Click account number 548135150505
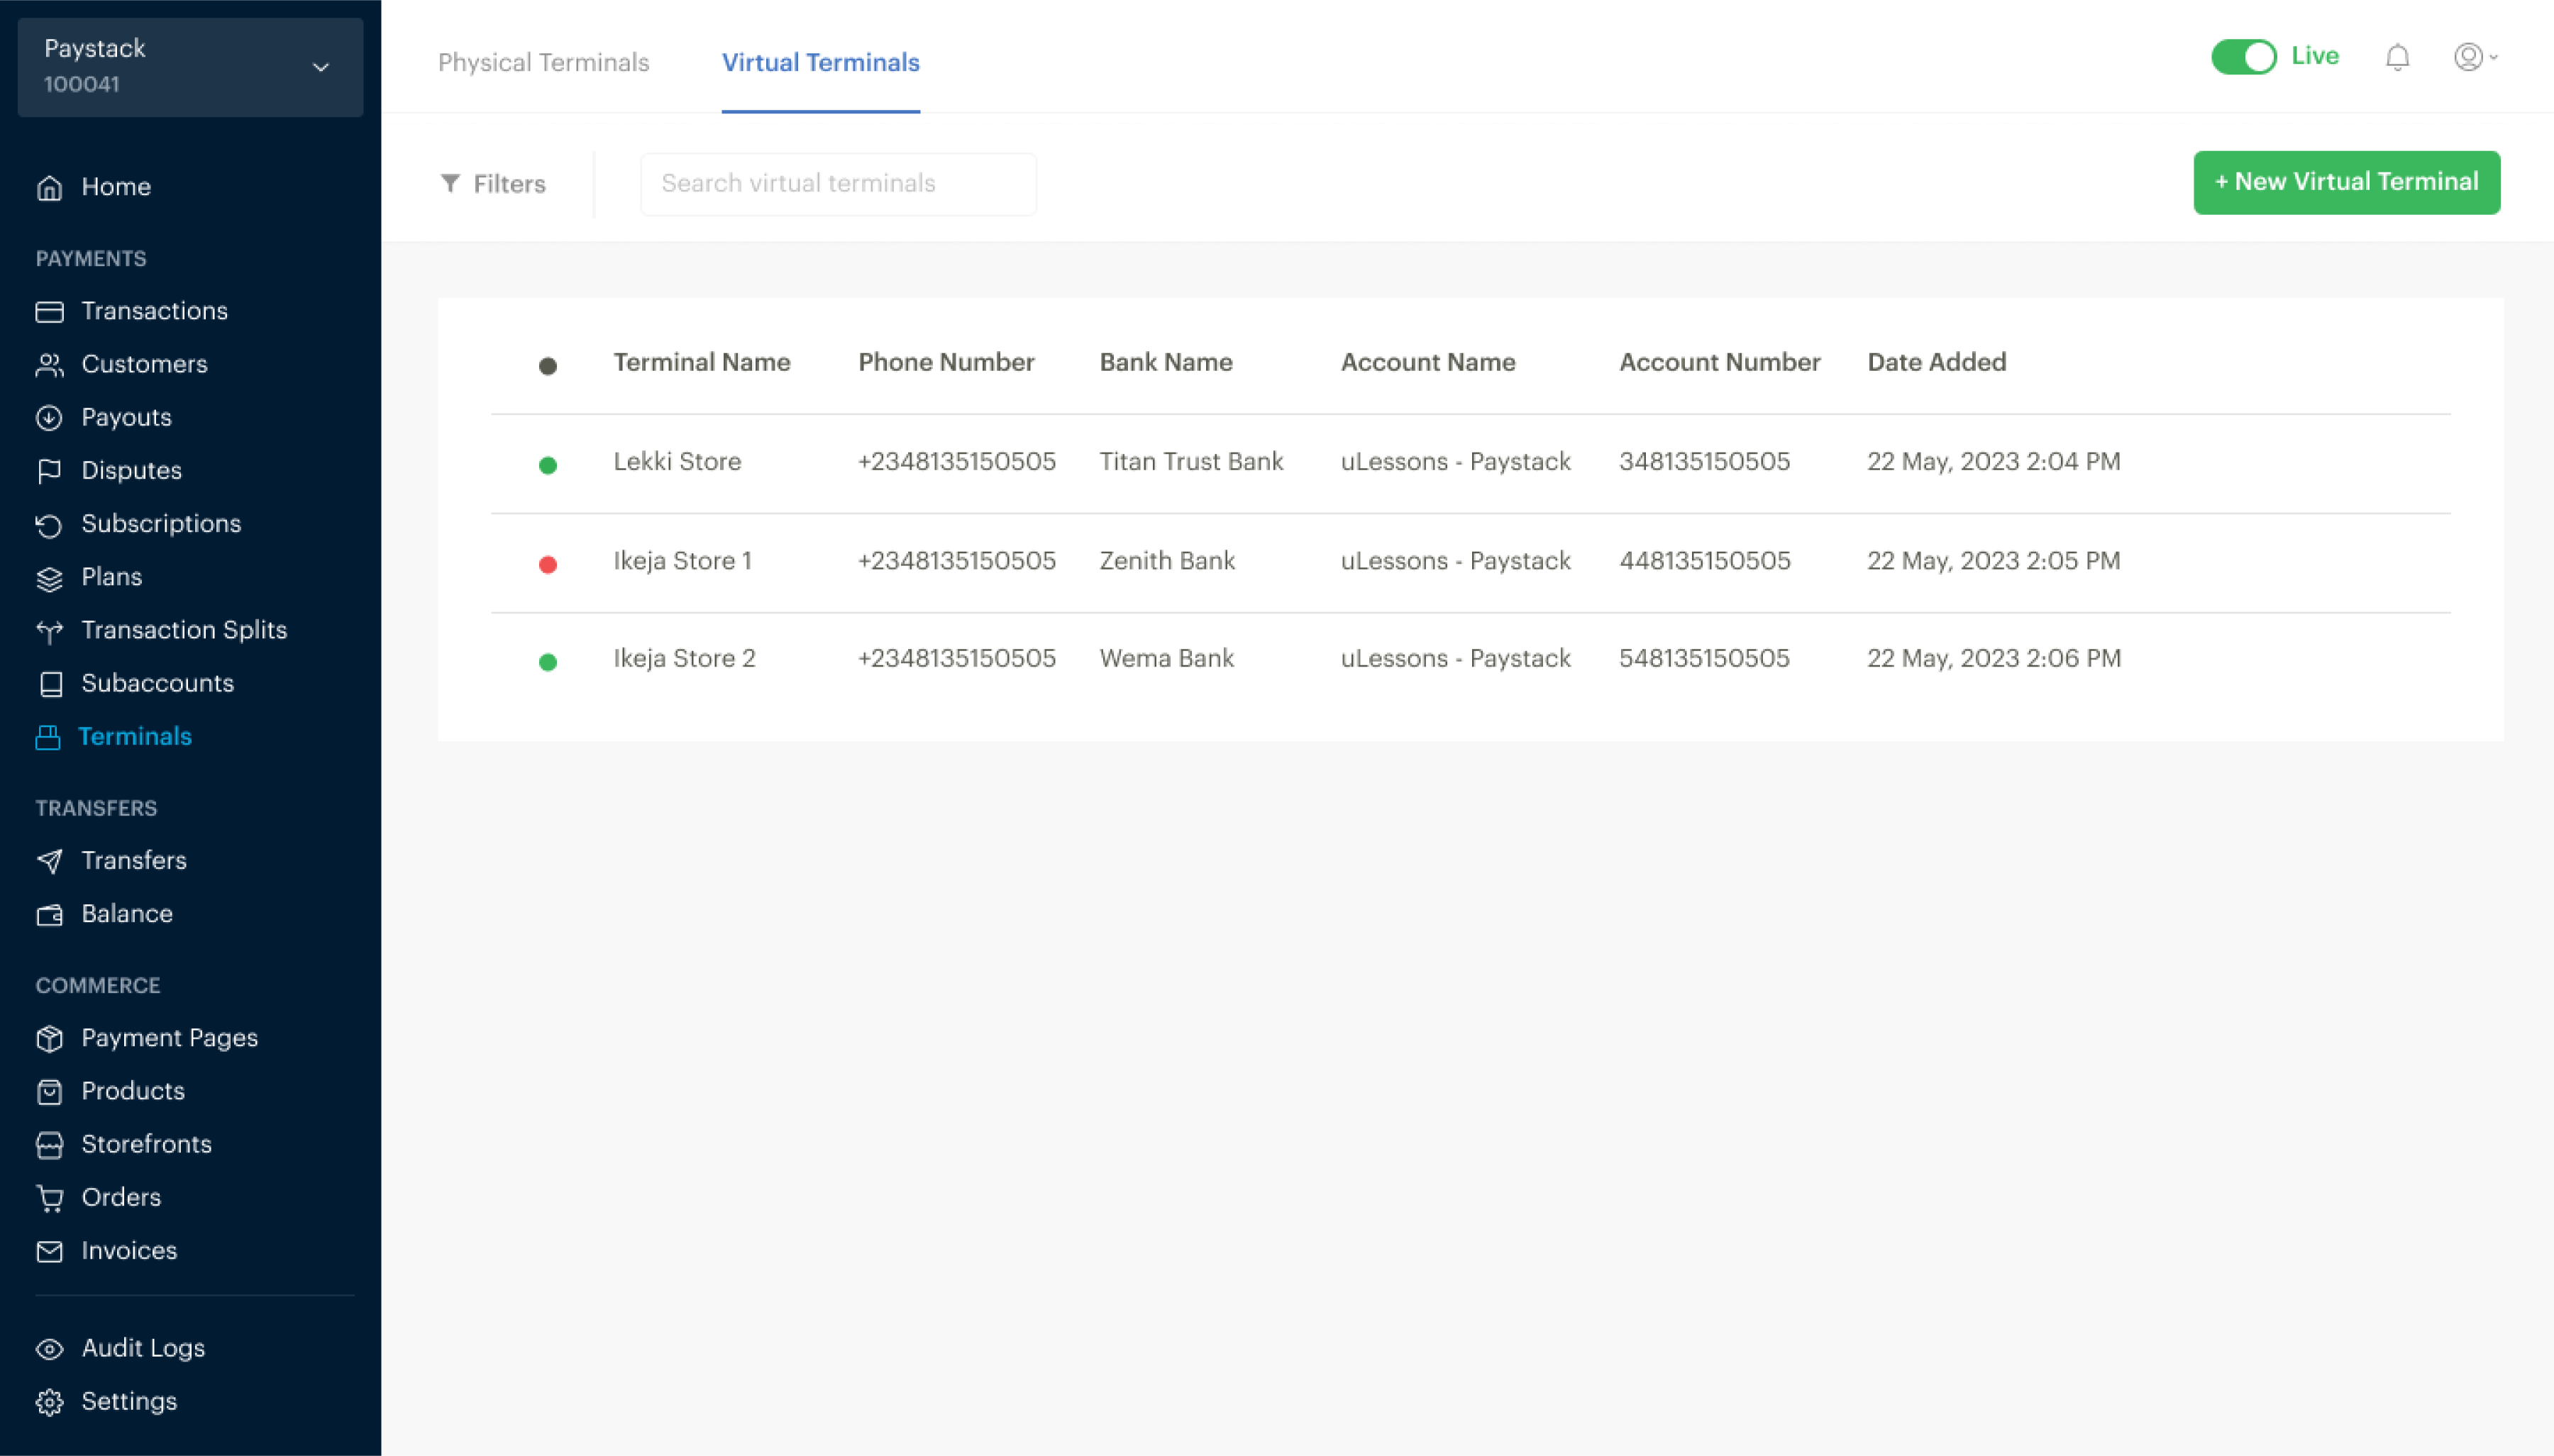Screen dimensions: 2554x1456 (1705, 658)
